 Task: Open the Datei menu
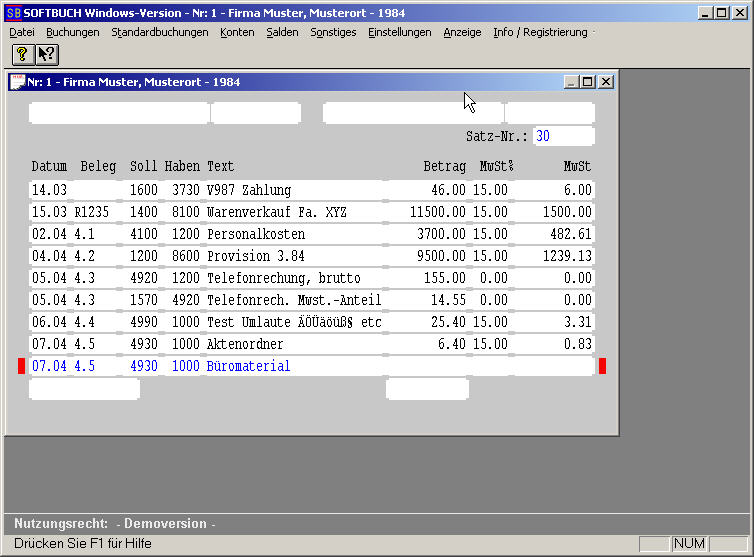pos(22,32)
